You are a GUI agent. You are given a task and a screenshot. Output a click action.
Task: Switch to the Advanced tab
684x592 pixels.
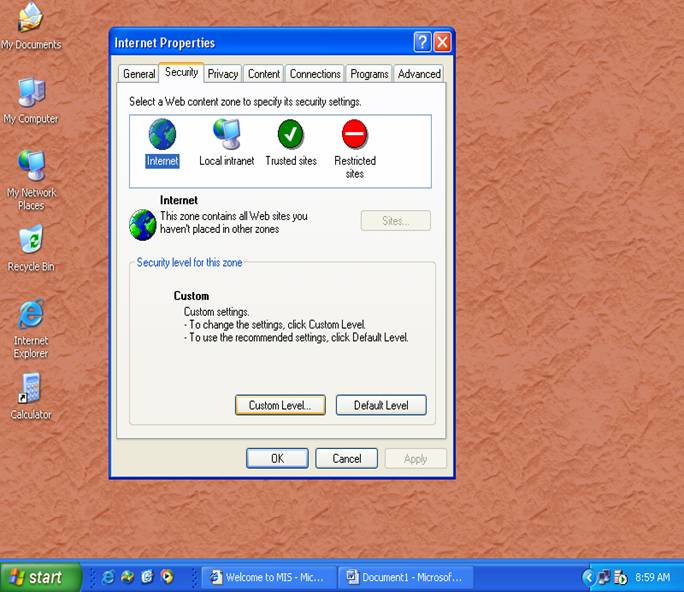419,74
